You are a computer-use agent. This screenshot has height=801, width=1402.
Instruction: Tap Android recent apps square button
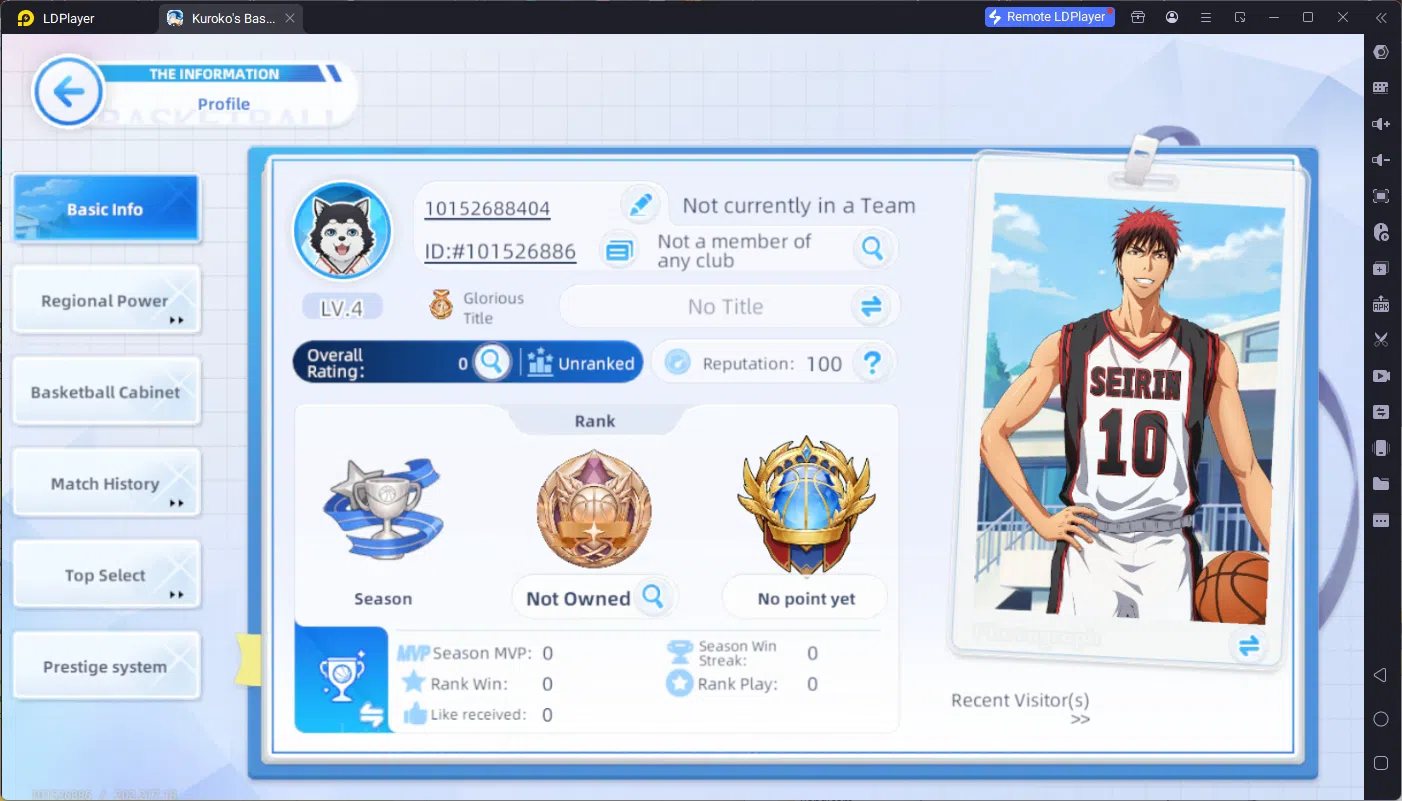pyautogui.click(x=1381, y=763)
